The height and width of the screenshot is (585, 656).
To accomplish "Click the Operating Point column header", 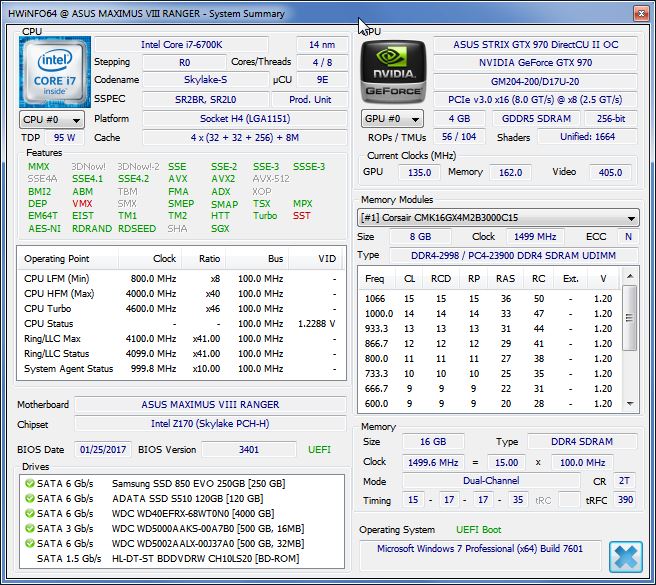I will [68, 259].
